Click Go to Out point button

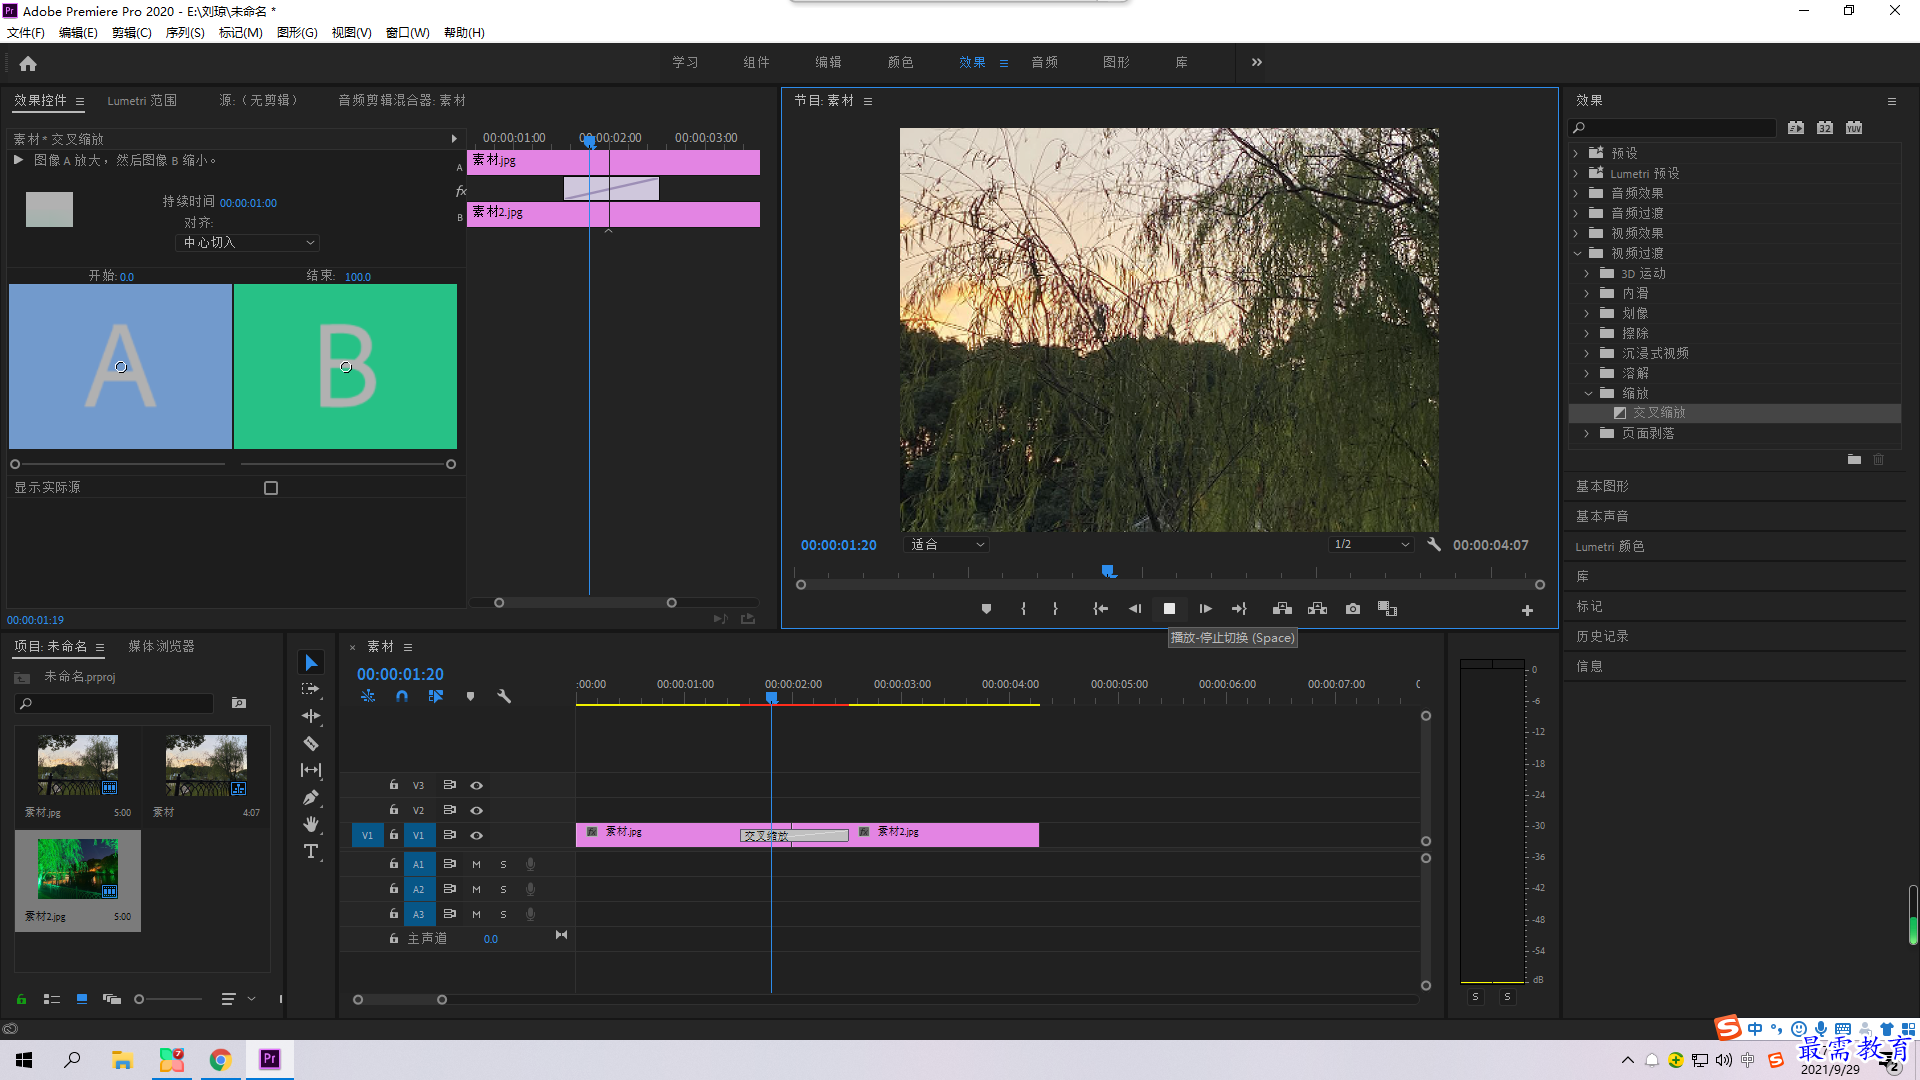tap(1239, 609)
